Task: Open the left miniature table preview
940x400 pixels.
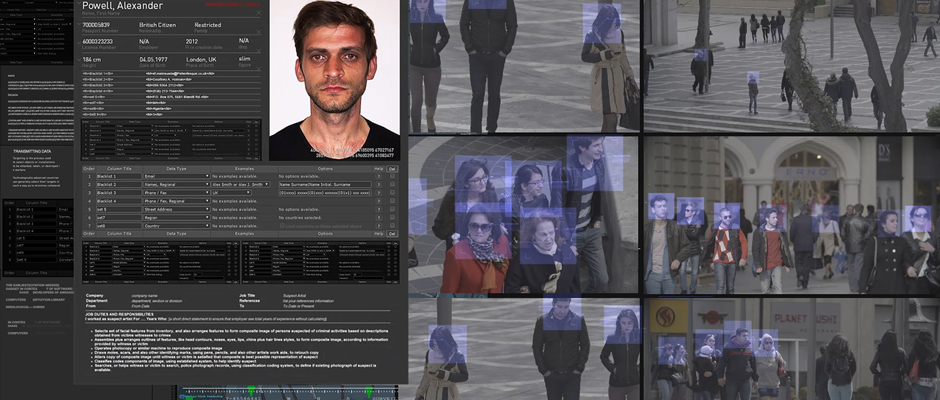Action: coord(160,263)
